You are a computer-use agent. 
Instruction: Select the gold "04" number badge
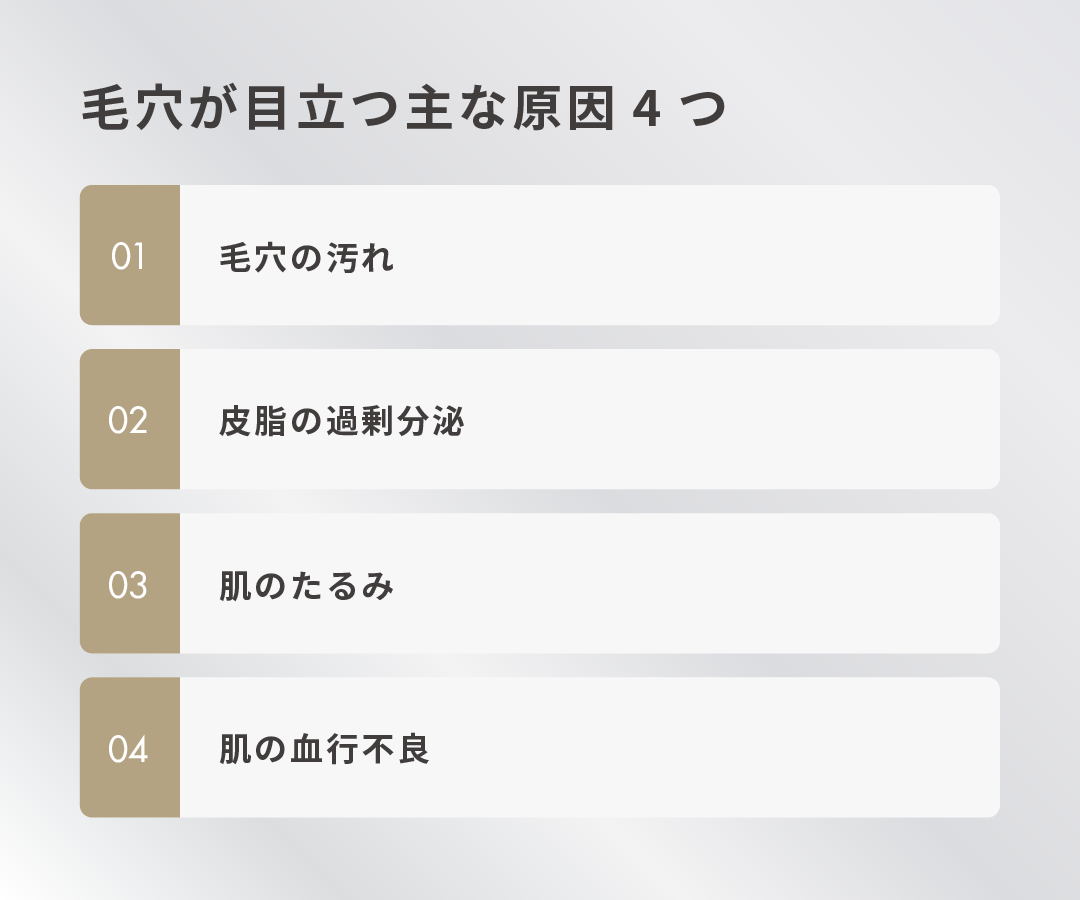pyautogui.click(x=129, y=748)
